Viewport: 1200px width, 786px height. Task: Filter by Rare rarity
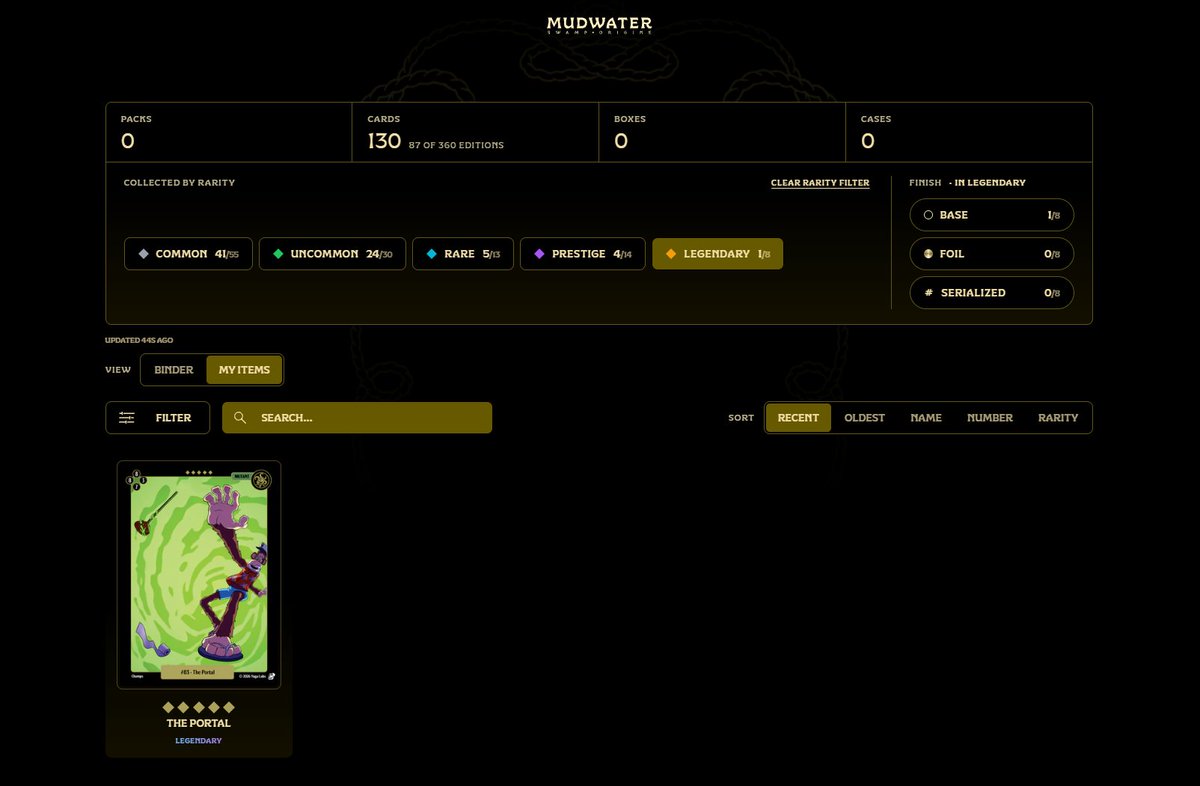tap(463, 254)
